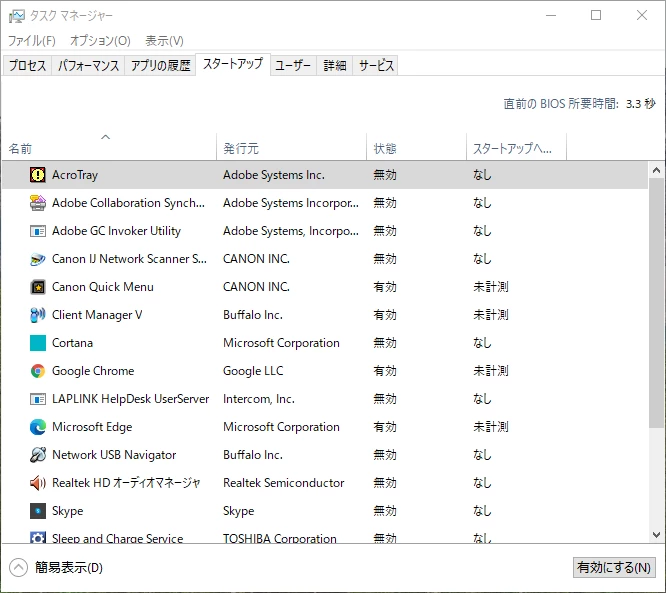This screenshot has width=666, height=593.
Task: Select the Microsoft Edge entry name
Action: 92,427
